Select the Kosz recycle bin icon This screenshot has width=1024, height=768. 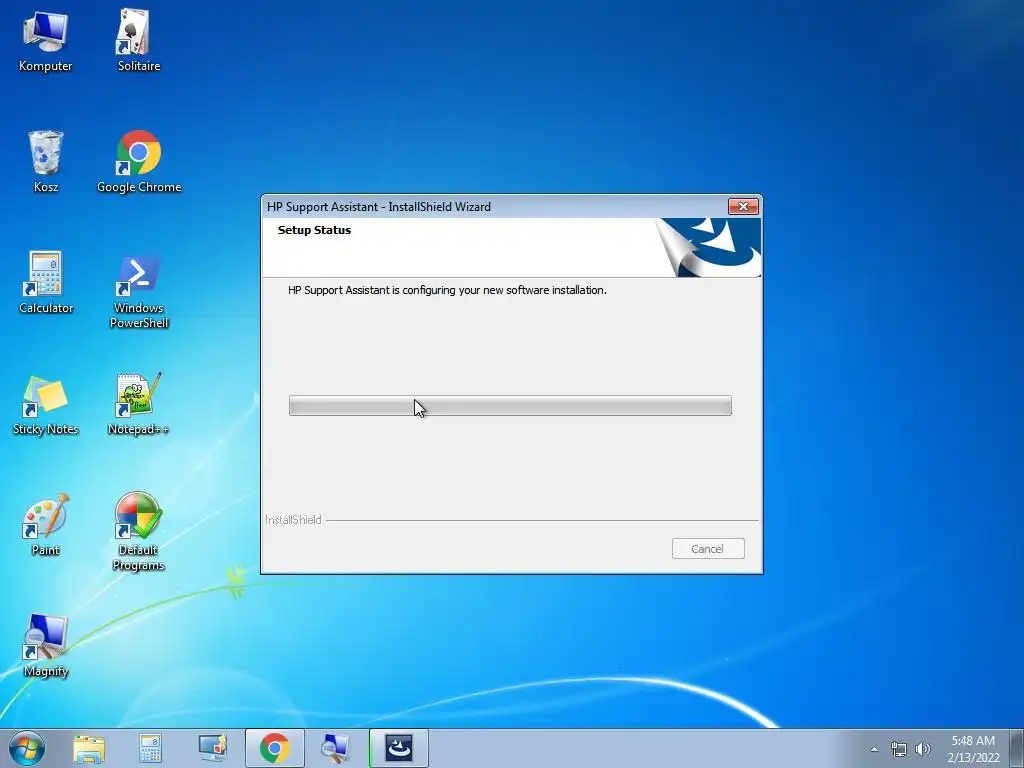click(46, 161)
